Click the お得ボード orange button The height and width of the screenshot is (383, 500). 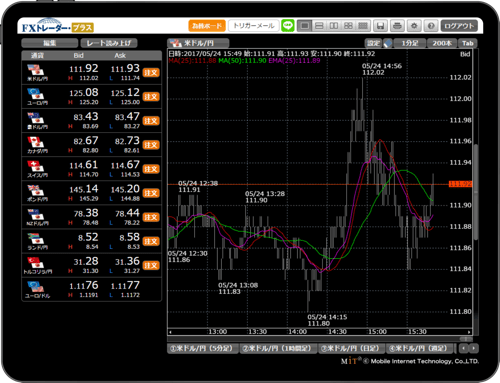click(x=207, y=26)
